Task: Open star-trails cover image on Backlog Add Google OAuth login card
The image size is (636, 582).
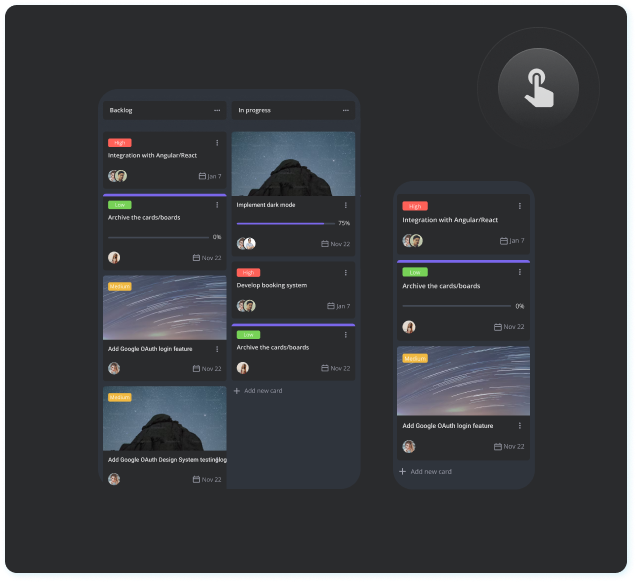Action: point(164,307)
